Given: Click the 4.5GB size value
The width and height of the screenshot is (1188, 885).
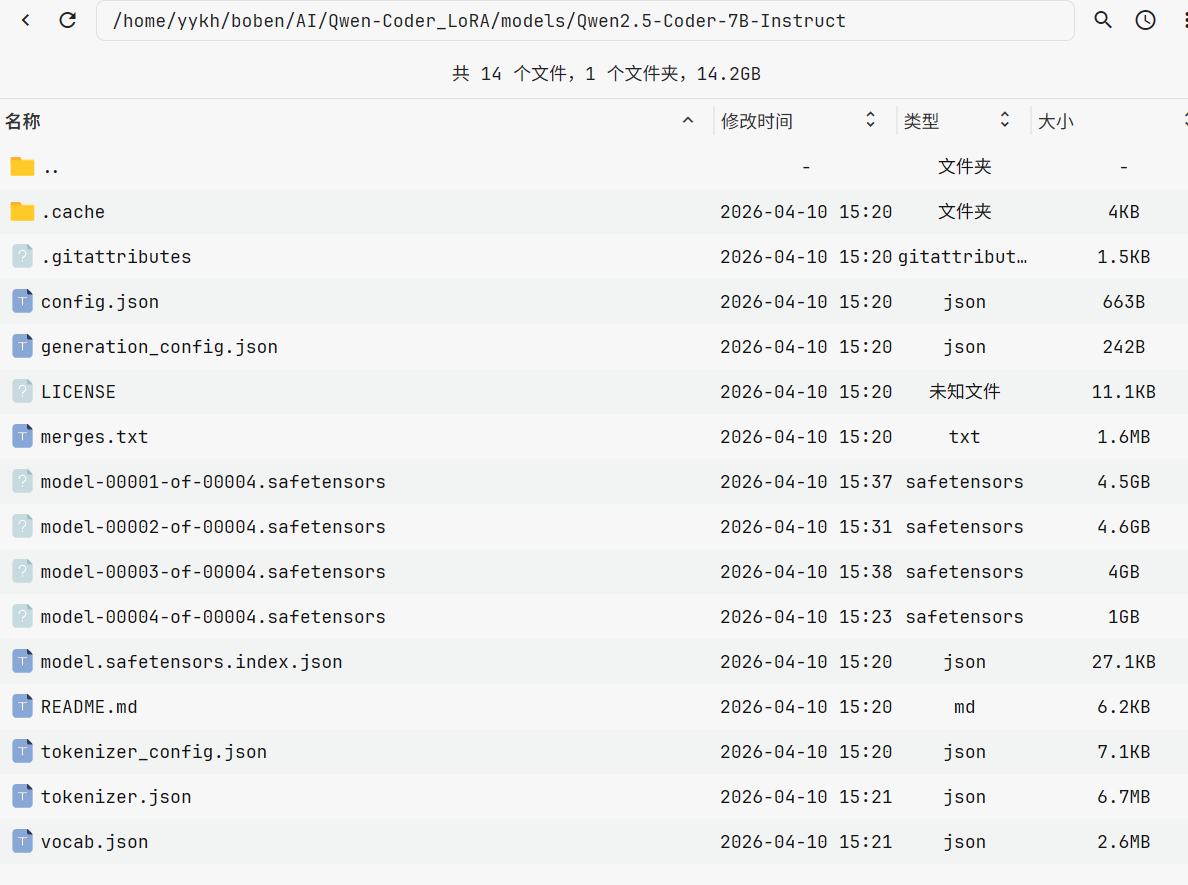Looking at the screenshot, I should (x=1124, y=482).
